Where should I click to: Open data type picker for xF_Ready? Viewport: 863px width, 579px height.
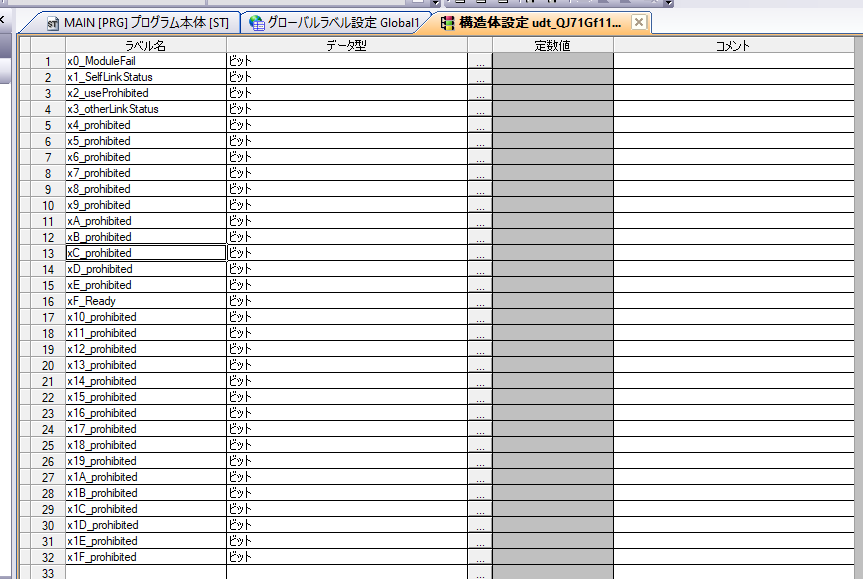(x=480, y=301)
